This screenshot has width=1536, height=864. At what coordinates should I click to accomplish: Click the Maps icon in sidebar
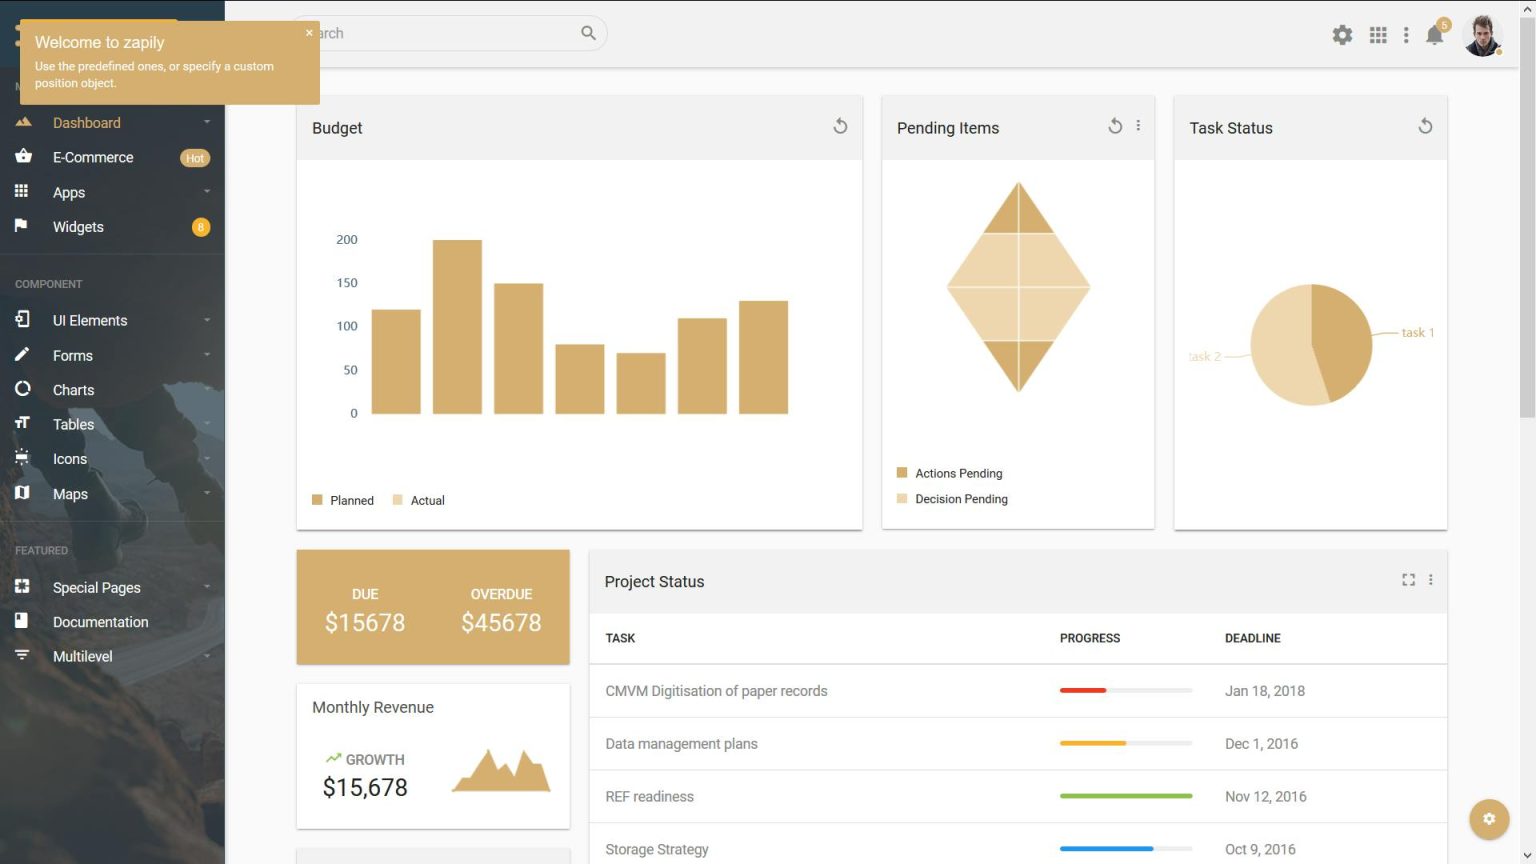tap(22, 492)
